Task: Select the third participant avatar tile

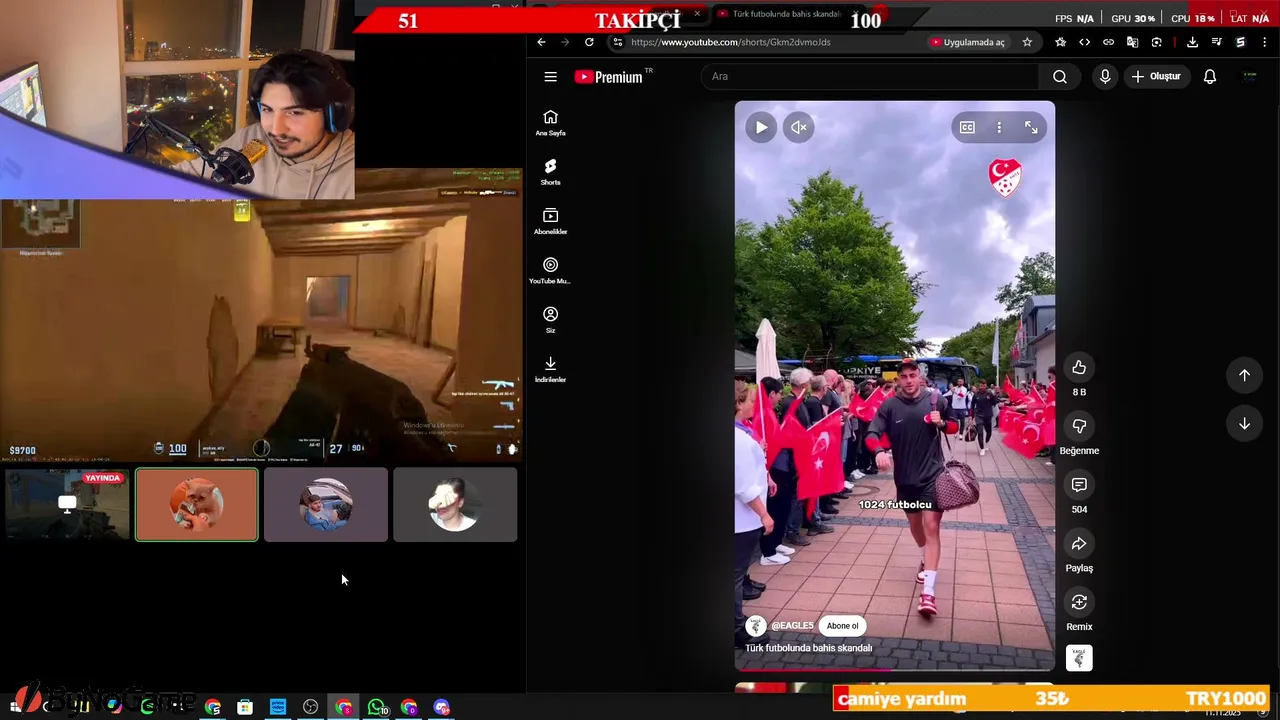Action: [x=326, y=505]
